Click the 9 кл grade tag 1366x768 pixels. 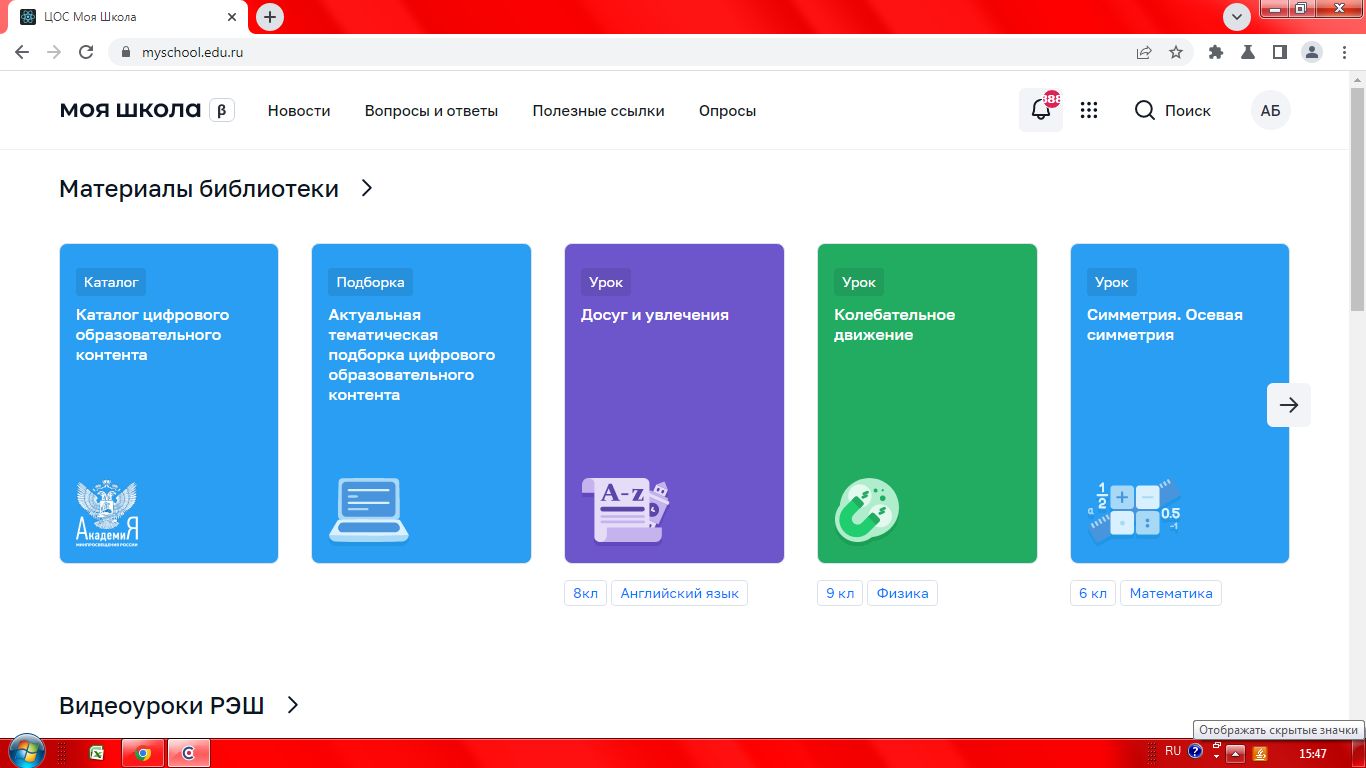click(x=840, y=593)
